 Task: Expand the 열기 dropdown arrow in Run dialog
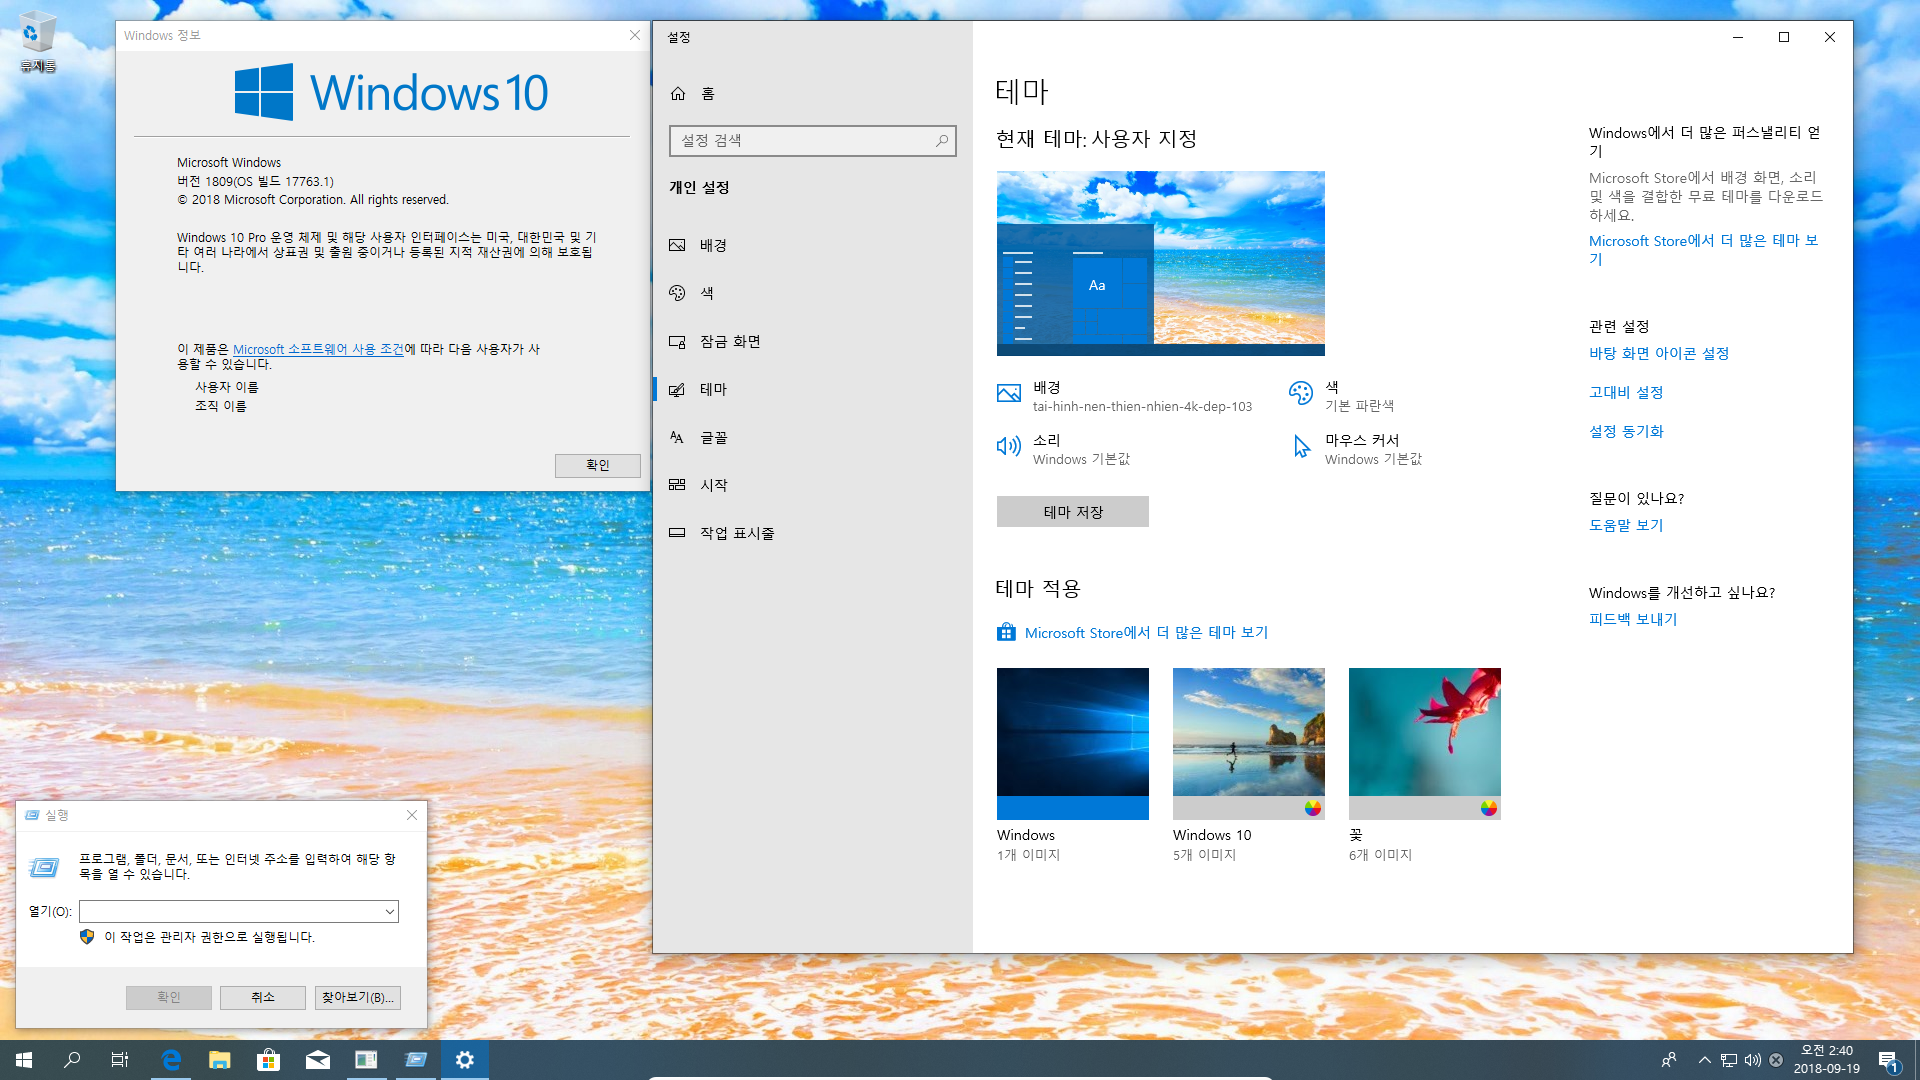[389, 912]
